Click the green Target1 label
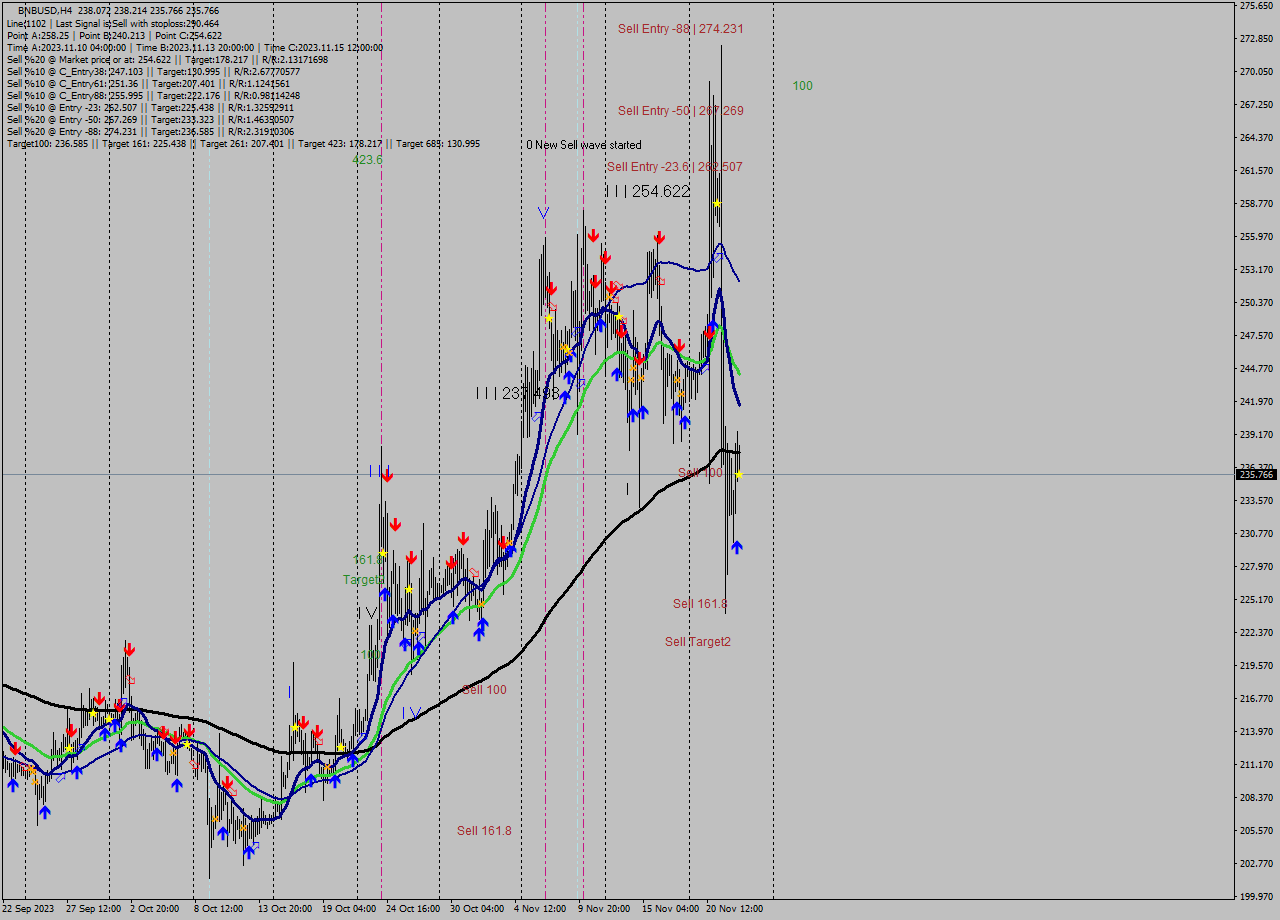1280x920 pixels. click(x=363, y=580)
